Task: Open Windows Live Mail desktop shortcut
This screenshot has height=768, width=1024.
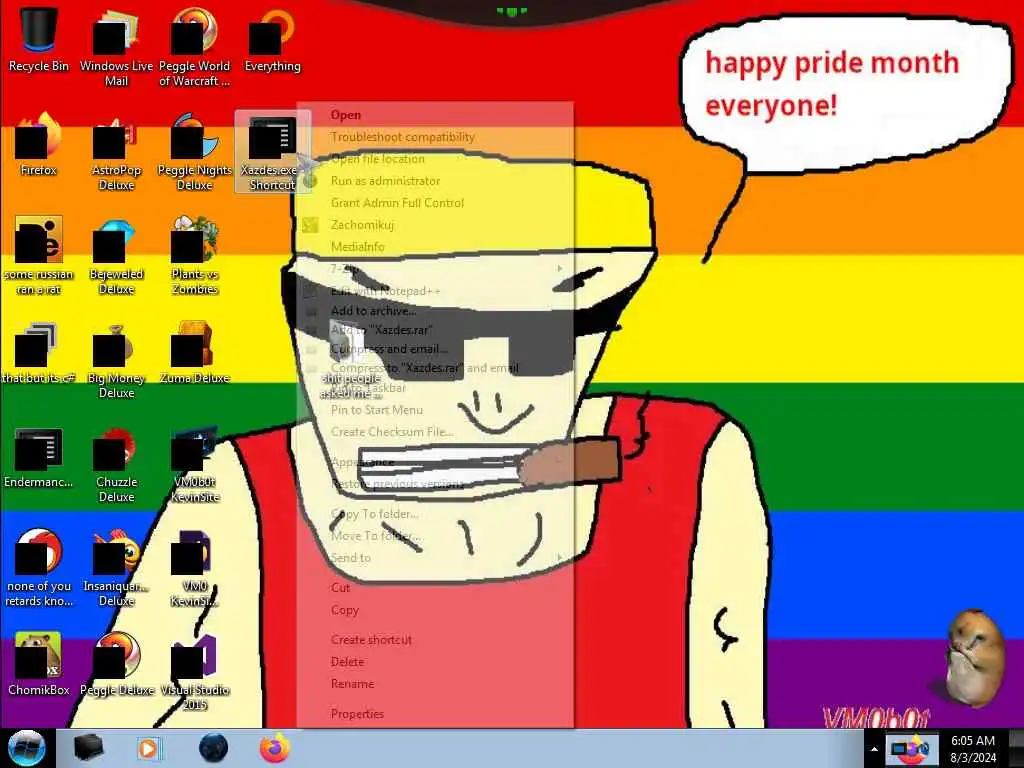Action: 116,46
